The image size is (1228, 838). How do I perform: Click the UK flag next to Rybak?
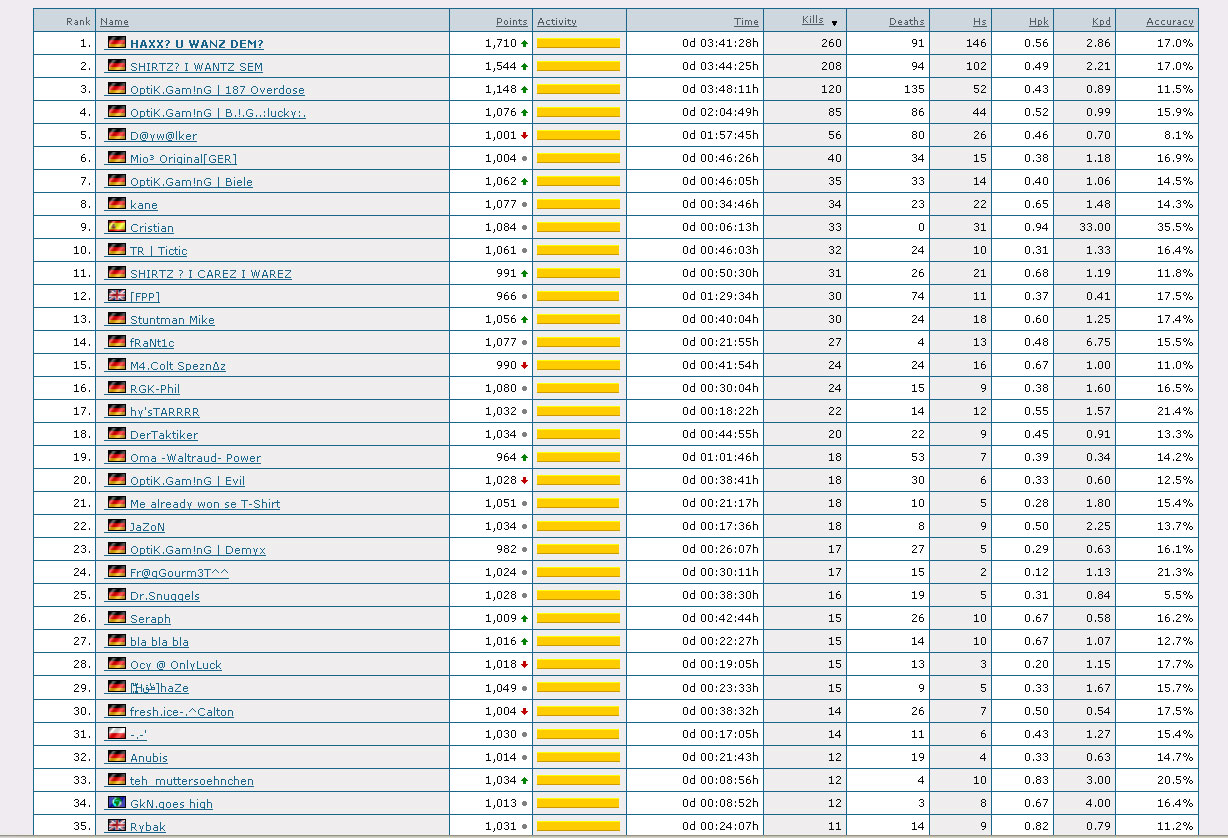(x=116, y=826)
